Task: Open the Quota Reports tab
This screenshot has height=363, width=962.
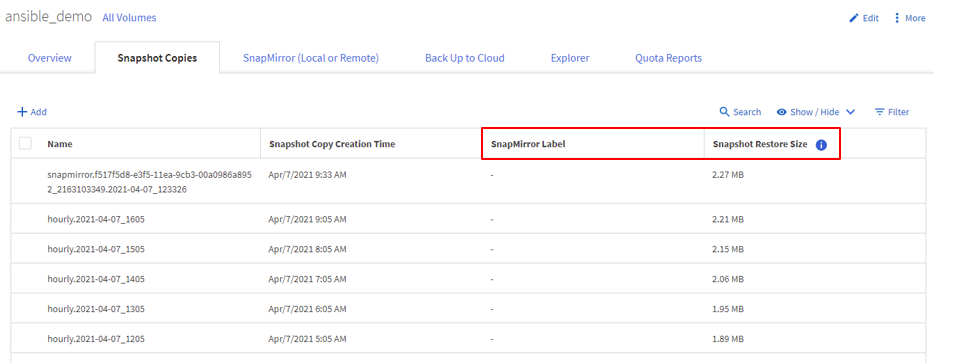Action: [x=668, y=58]
